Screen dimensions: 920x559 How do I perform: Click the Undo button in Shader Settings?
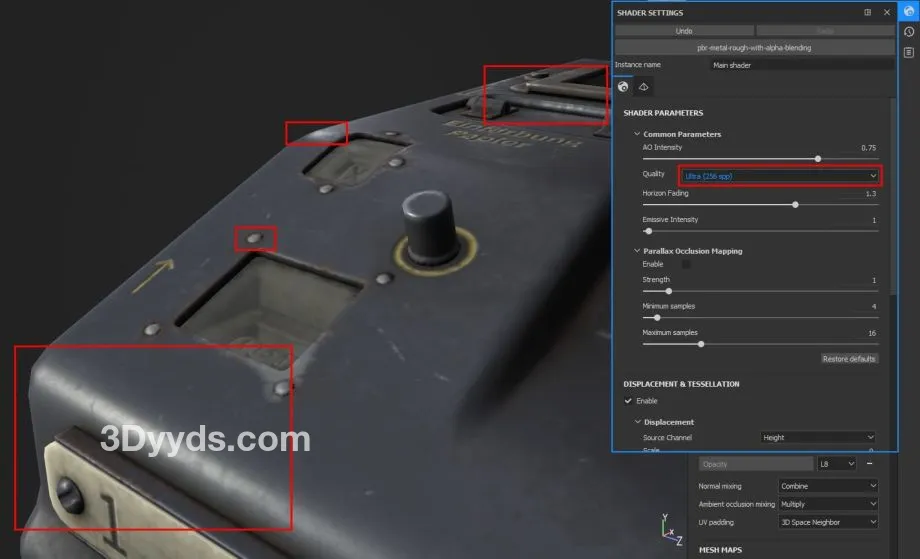(x=684, y=32)
